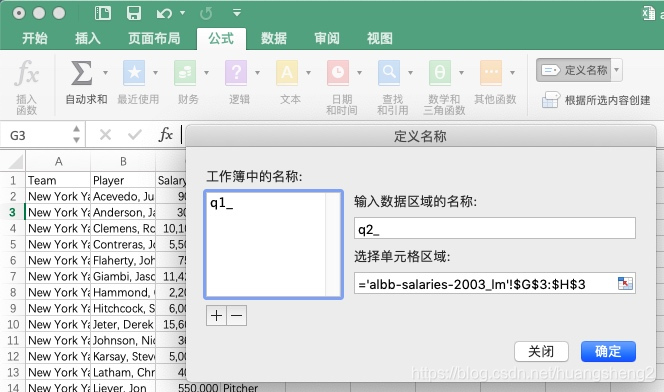The width and height of the screenshot is (664, 392).
Task: Open the Financial functions icon
Action: click(185, 73)
